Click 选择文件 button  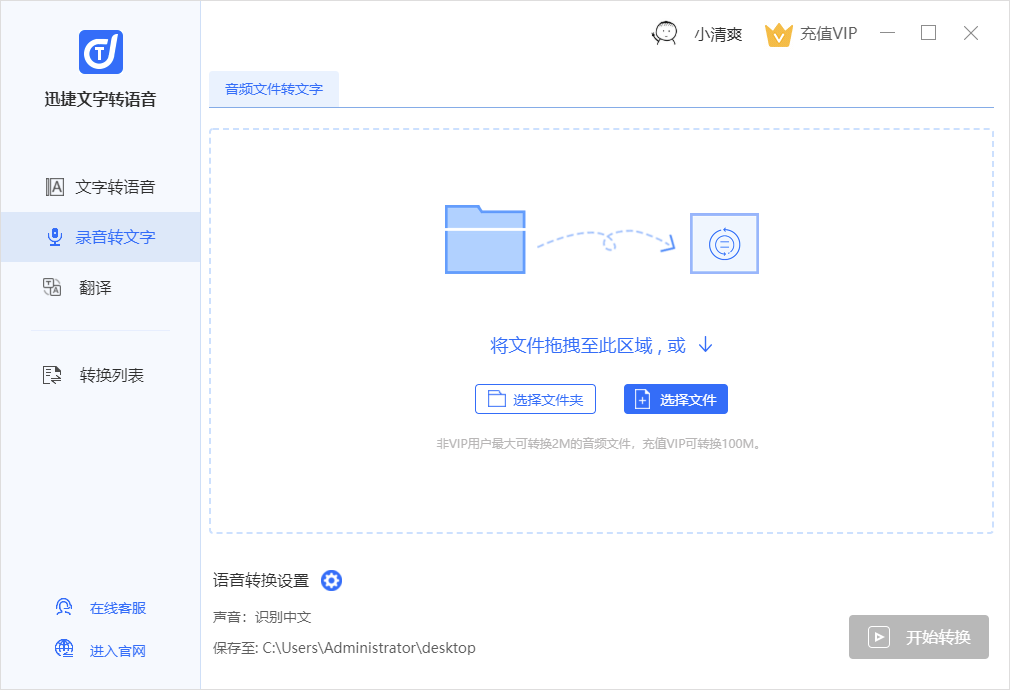pyautogui.click(x=676, y=399)
